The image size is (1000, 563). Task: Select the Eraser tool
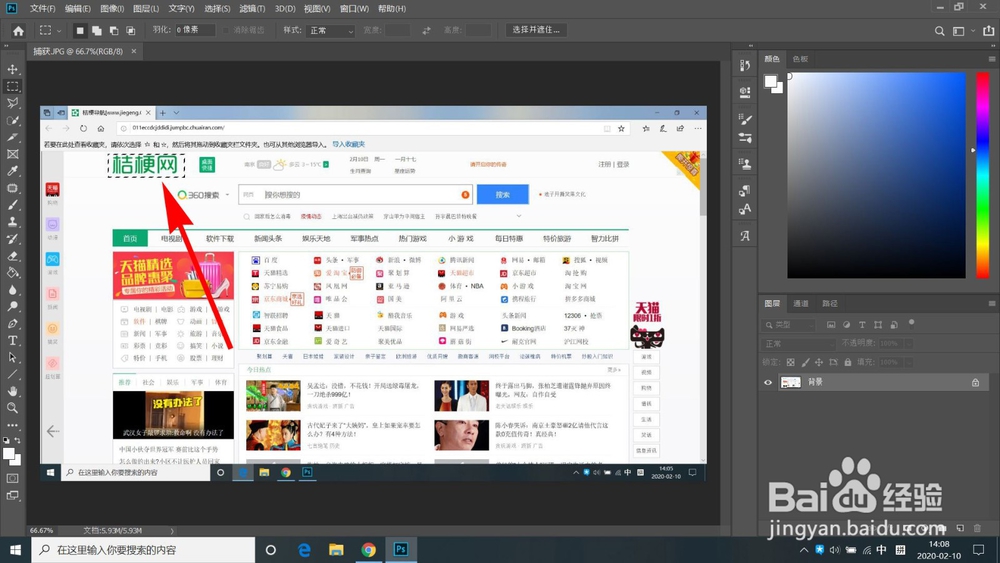(x=12, y=256)
